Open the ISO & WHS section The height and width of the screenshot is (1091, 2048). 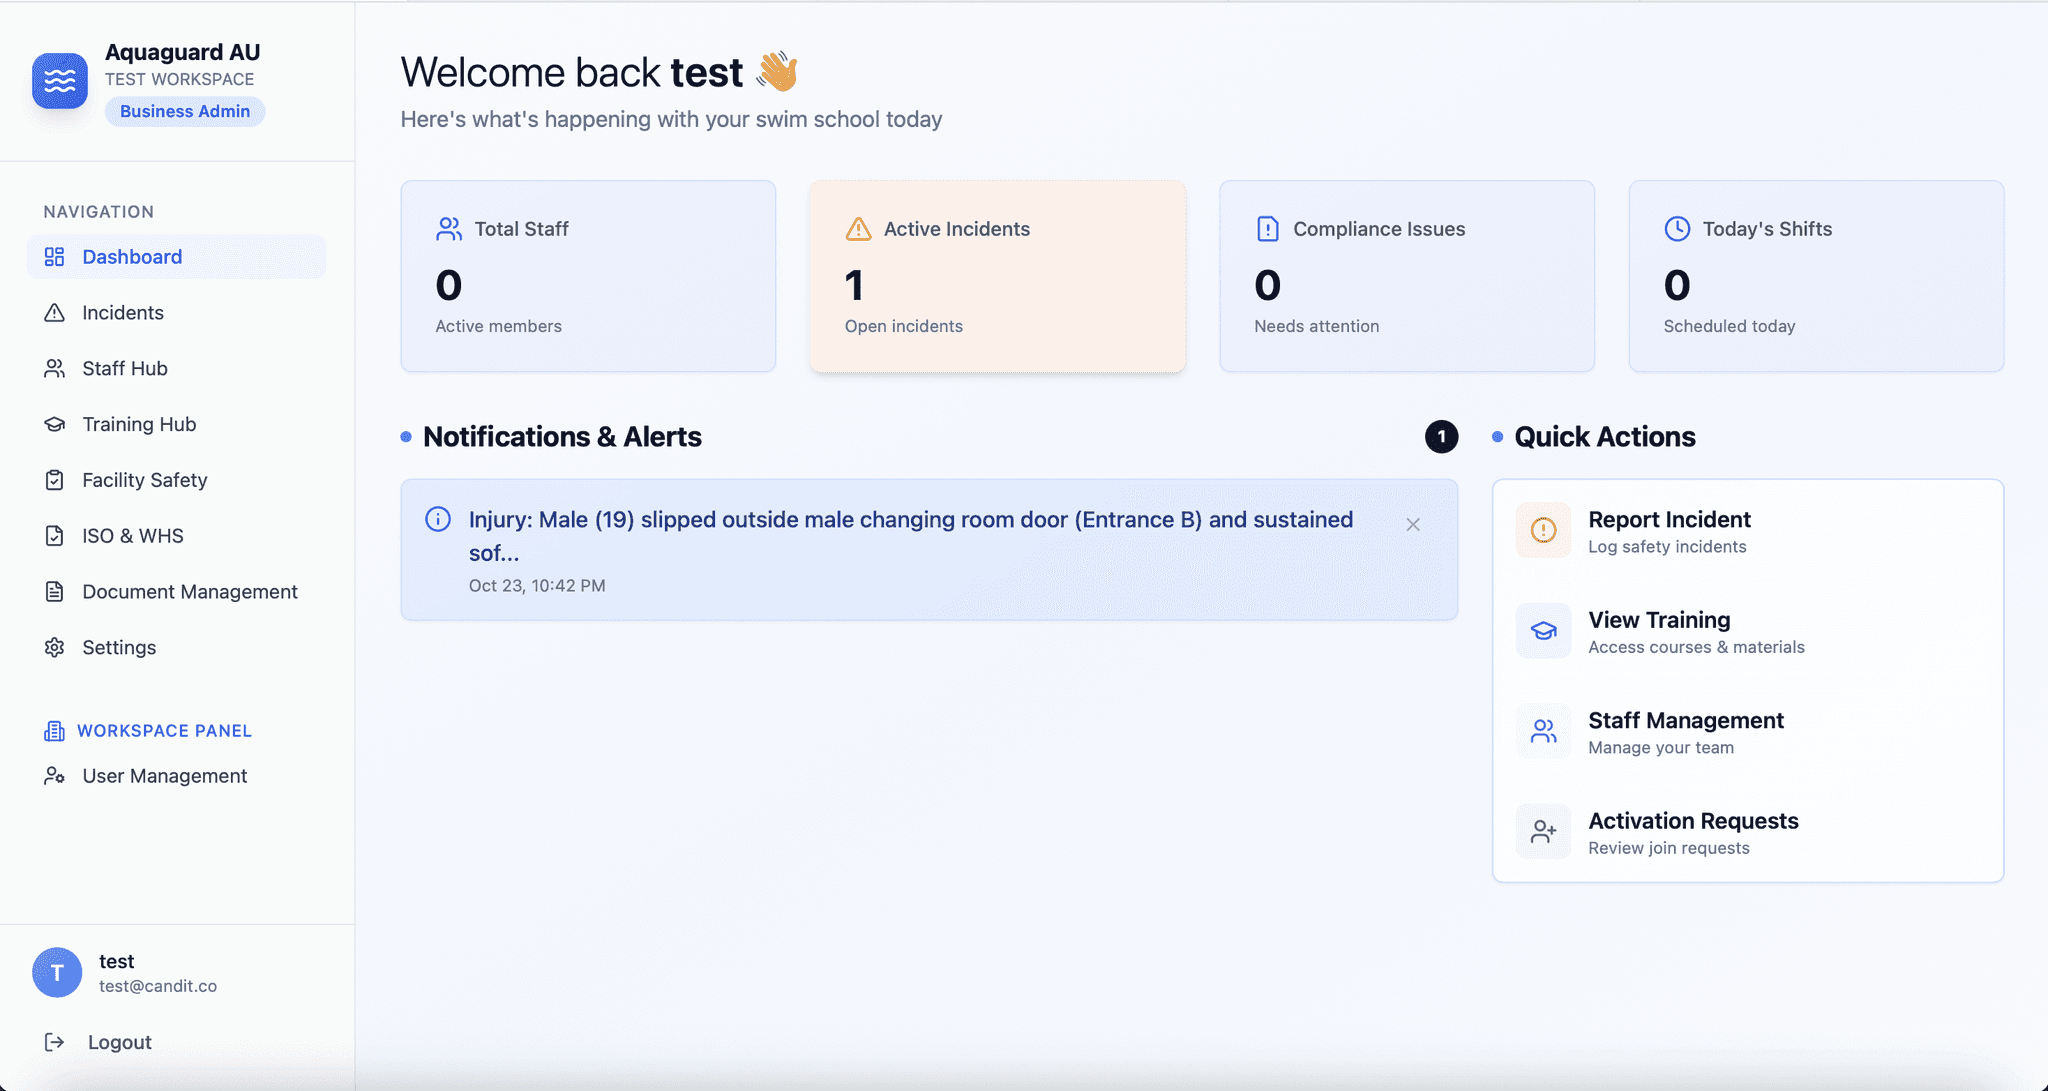point(176,536)
